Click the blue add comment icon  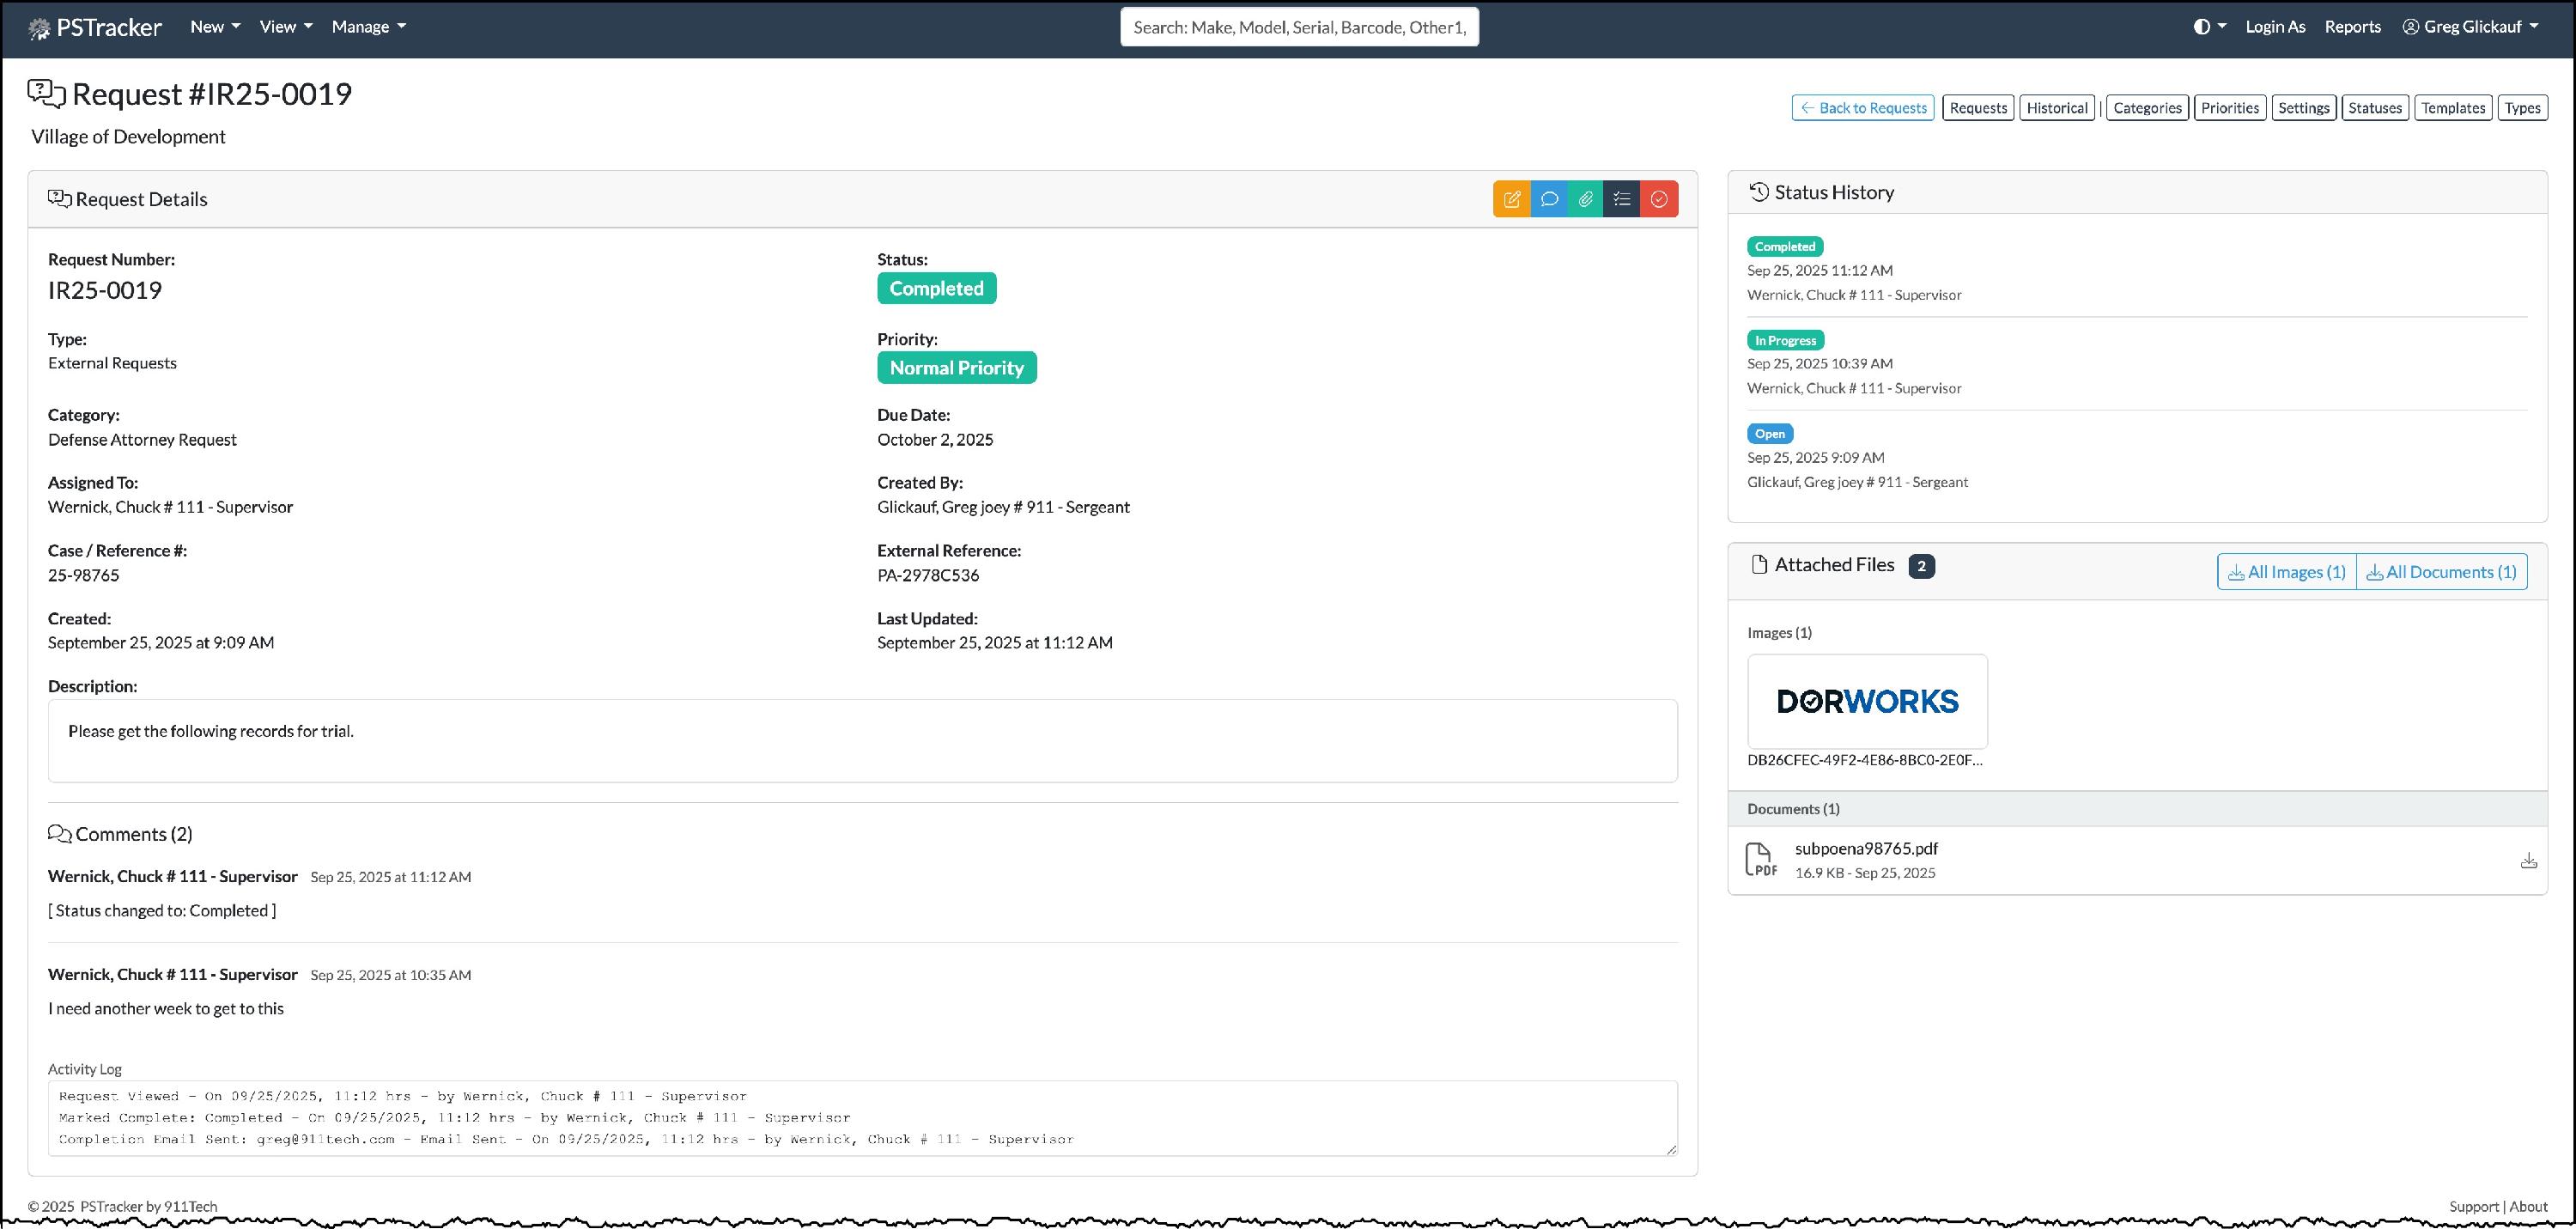pos(1549,199)
